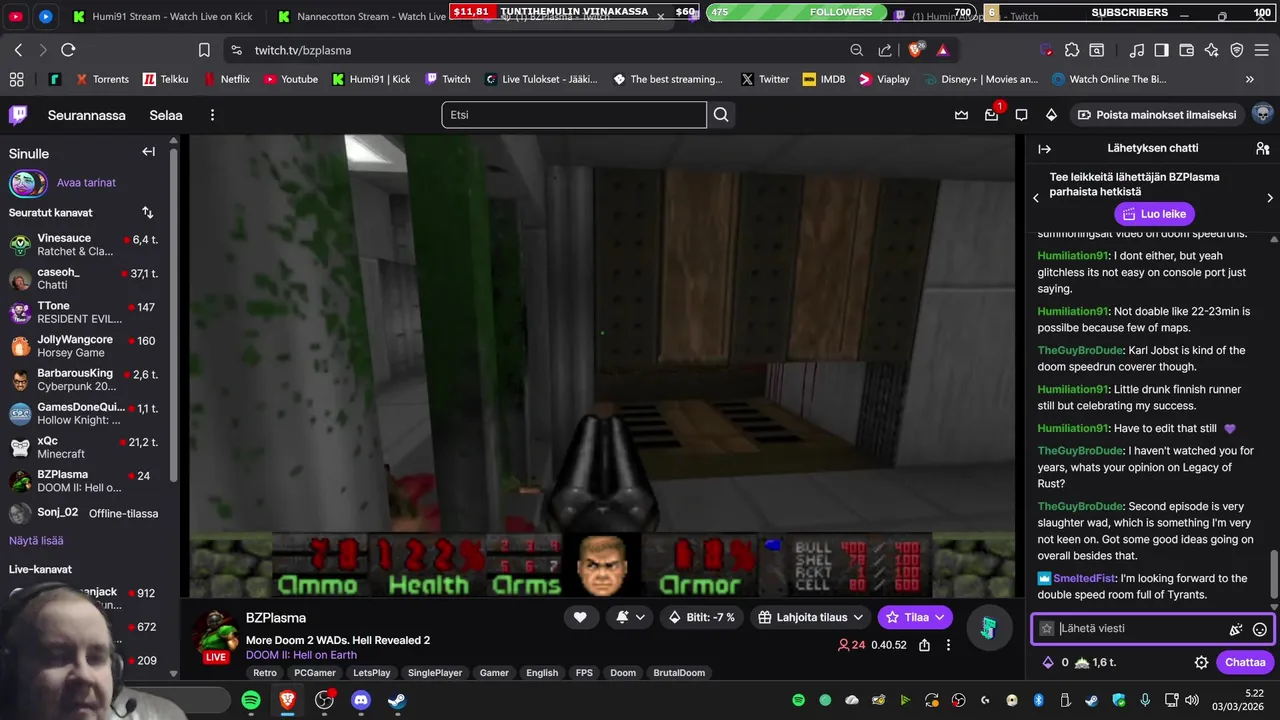1280x720 pixels.
Task: Share the stream via share icon
Action: [x=925, y=645]
